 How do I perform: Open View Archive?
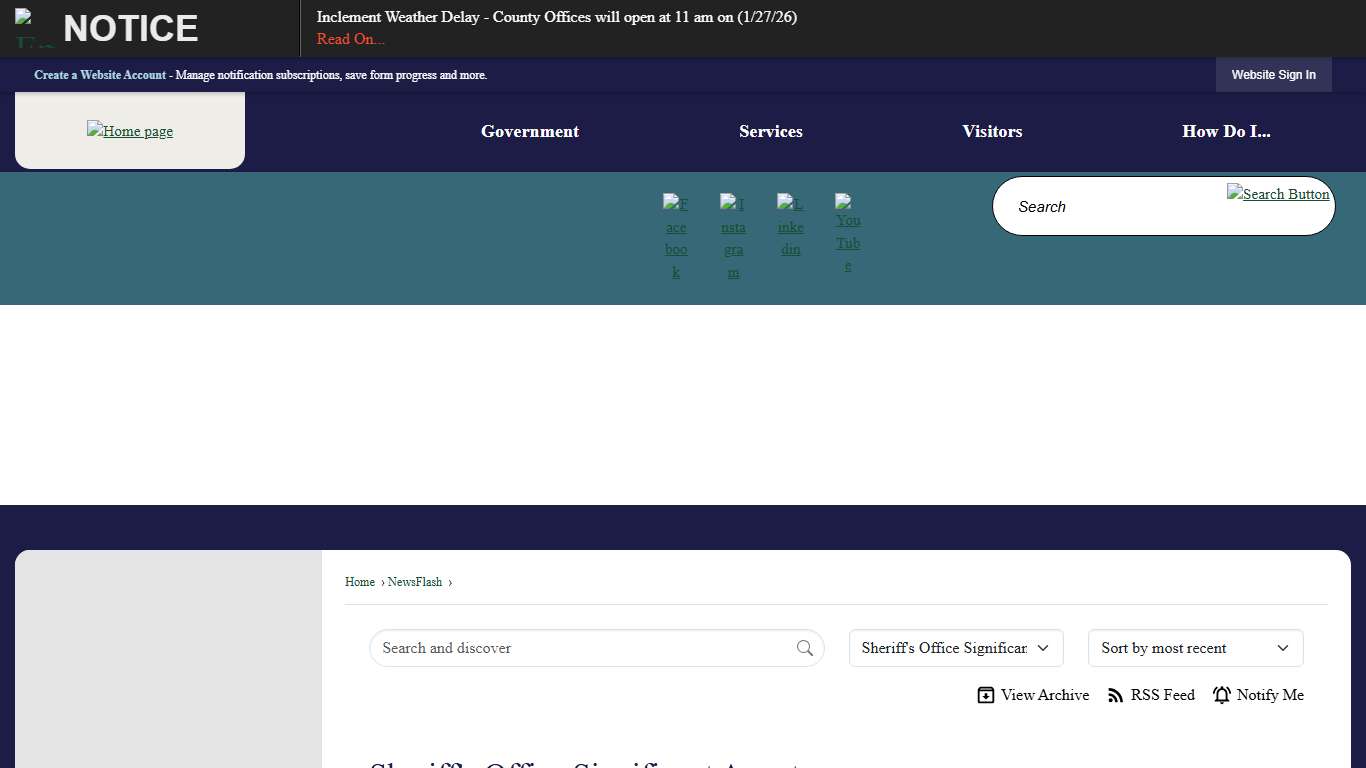click(1033, 695)
